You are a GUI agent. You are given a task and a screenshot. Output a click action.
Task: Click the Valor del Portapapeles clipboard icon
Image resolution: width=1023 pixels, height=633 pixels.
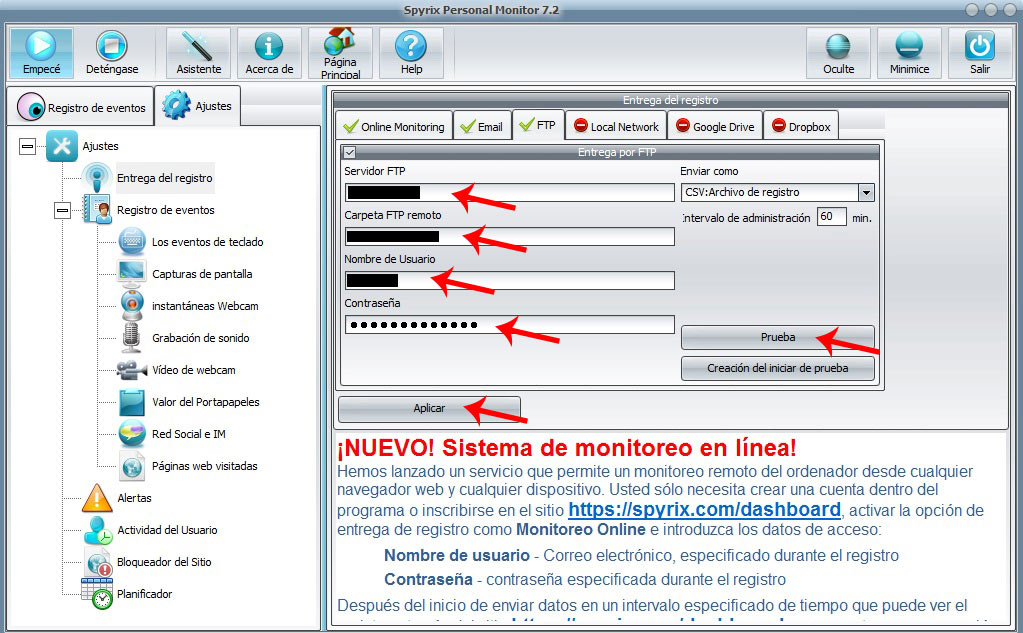point(132,402)
